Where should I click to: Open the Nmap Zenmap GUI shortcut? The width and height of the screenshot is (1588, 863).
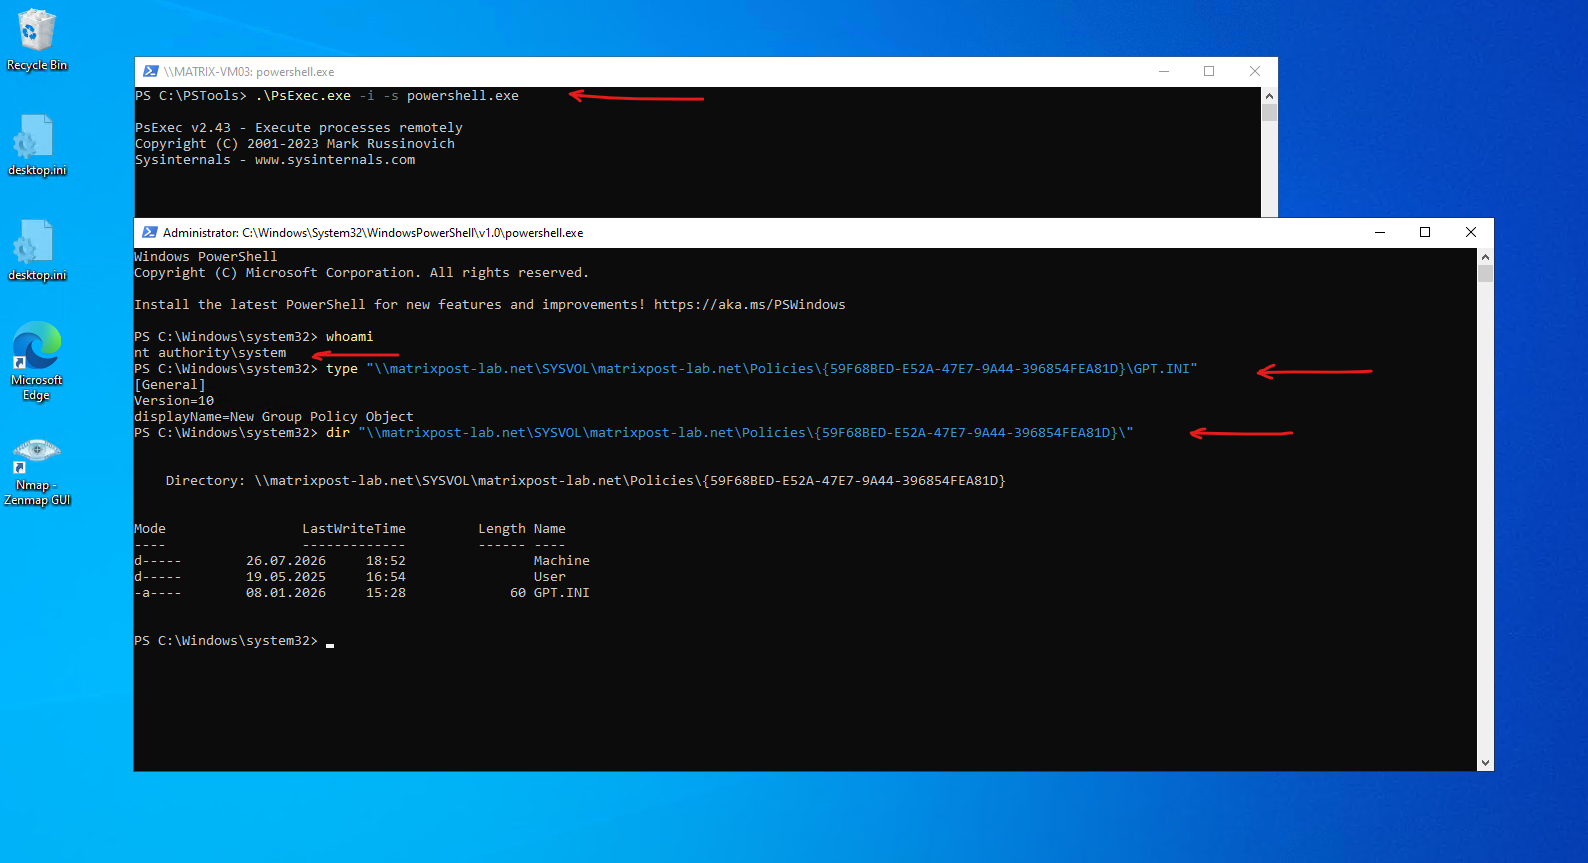click(37, 471)
